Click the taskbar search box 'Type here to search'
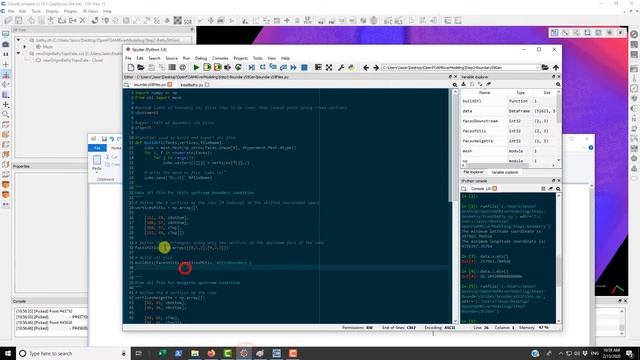The image size is (640, 360). [73, 353]
